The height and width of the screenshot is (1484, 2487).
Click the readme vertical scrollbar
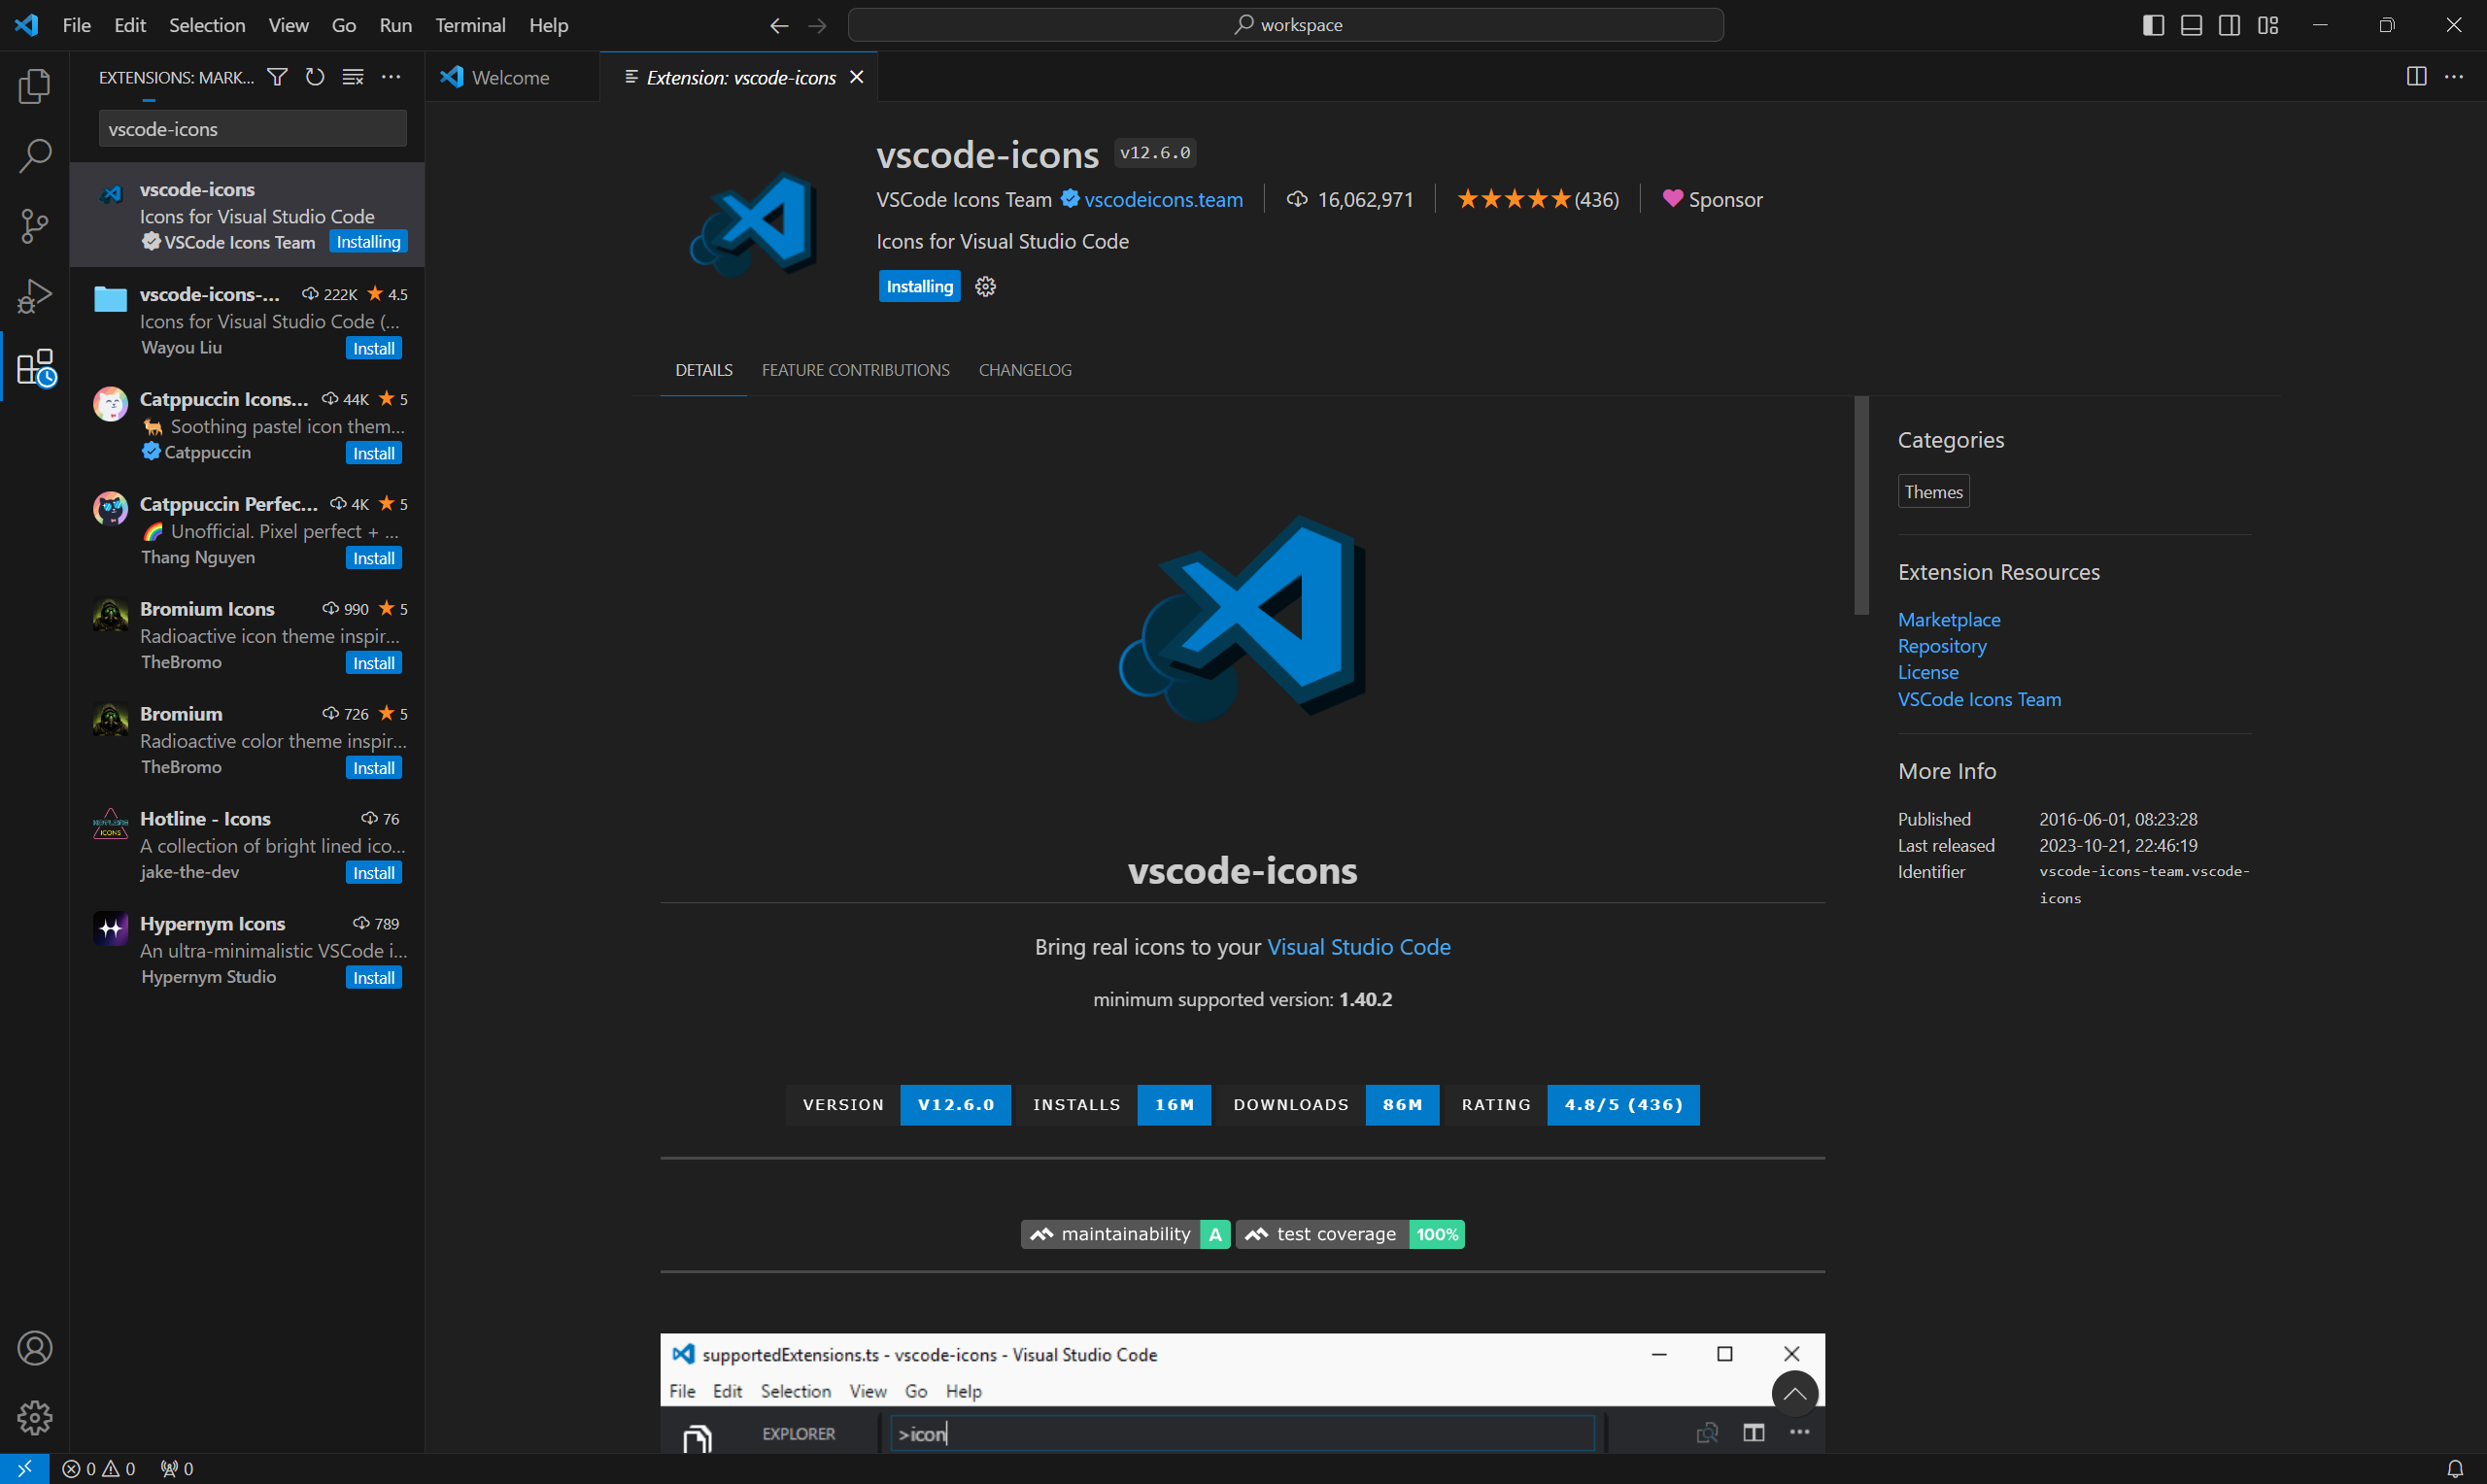(x=1861, y=506)
